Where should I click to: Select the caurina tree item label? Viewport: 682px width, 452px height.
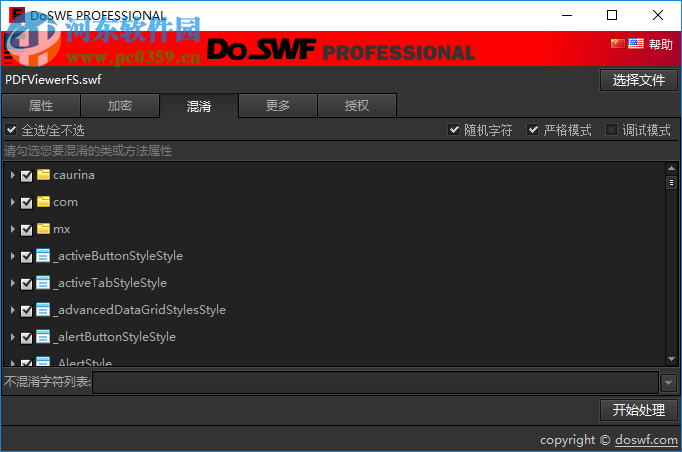pyautogui.click(x=74, y=175)
